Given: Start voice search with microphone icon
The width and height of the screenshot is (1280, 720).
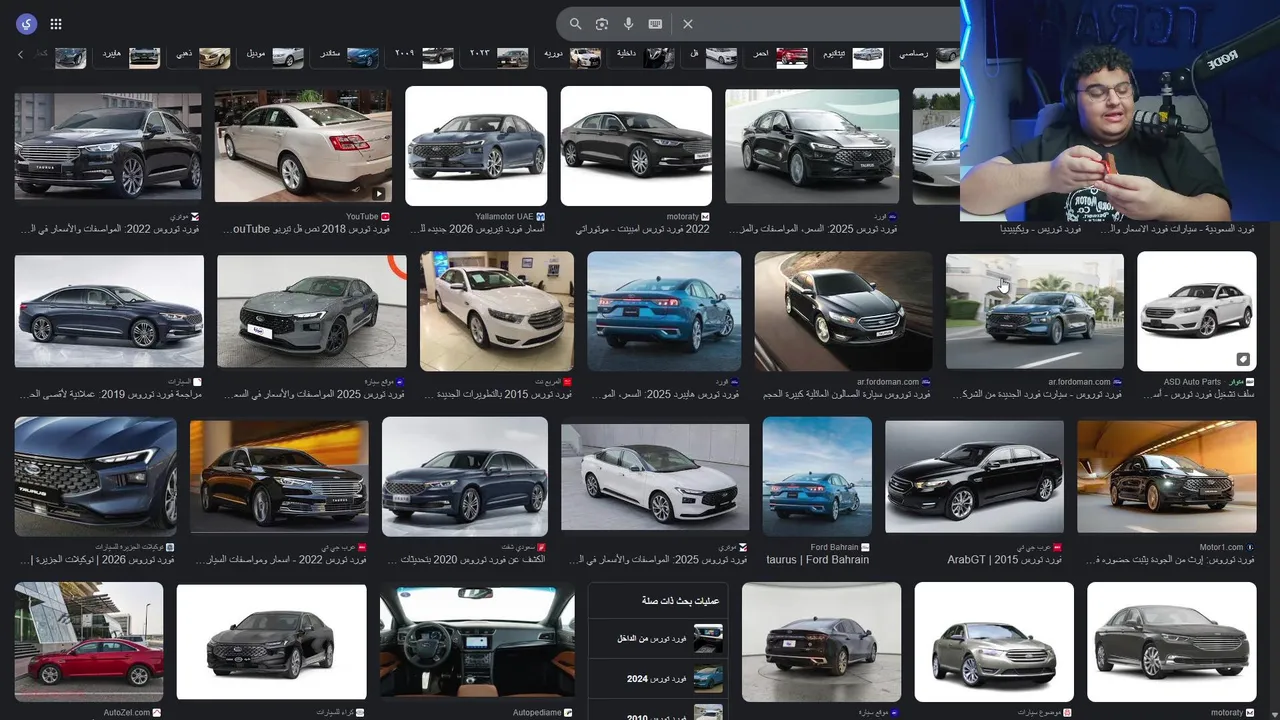Looking at the screenshot, I should pyautogui.click(x=629, y=24).
